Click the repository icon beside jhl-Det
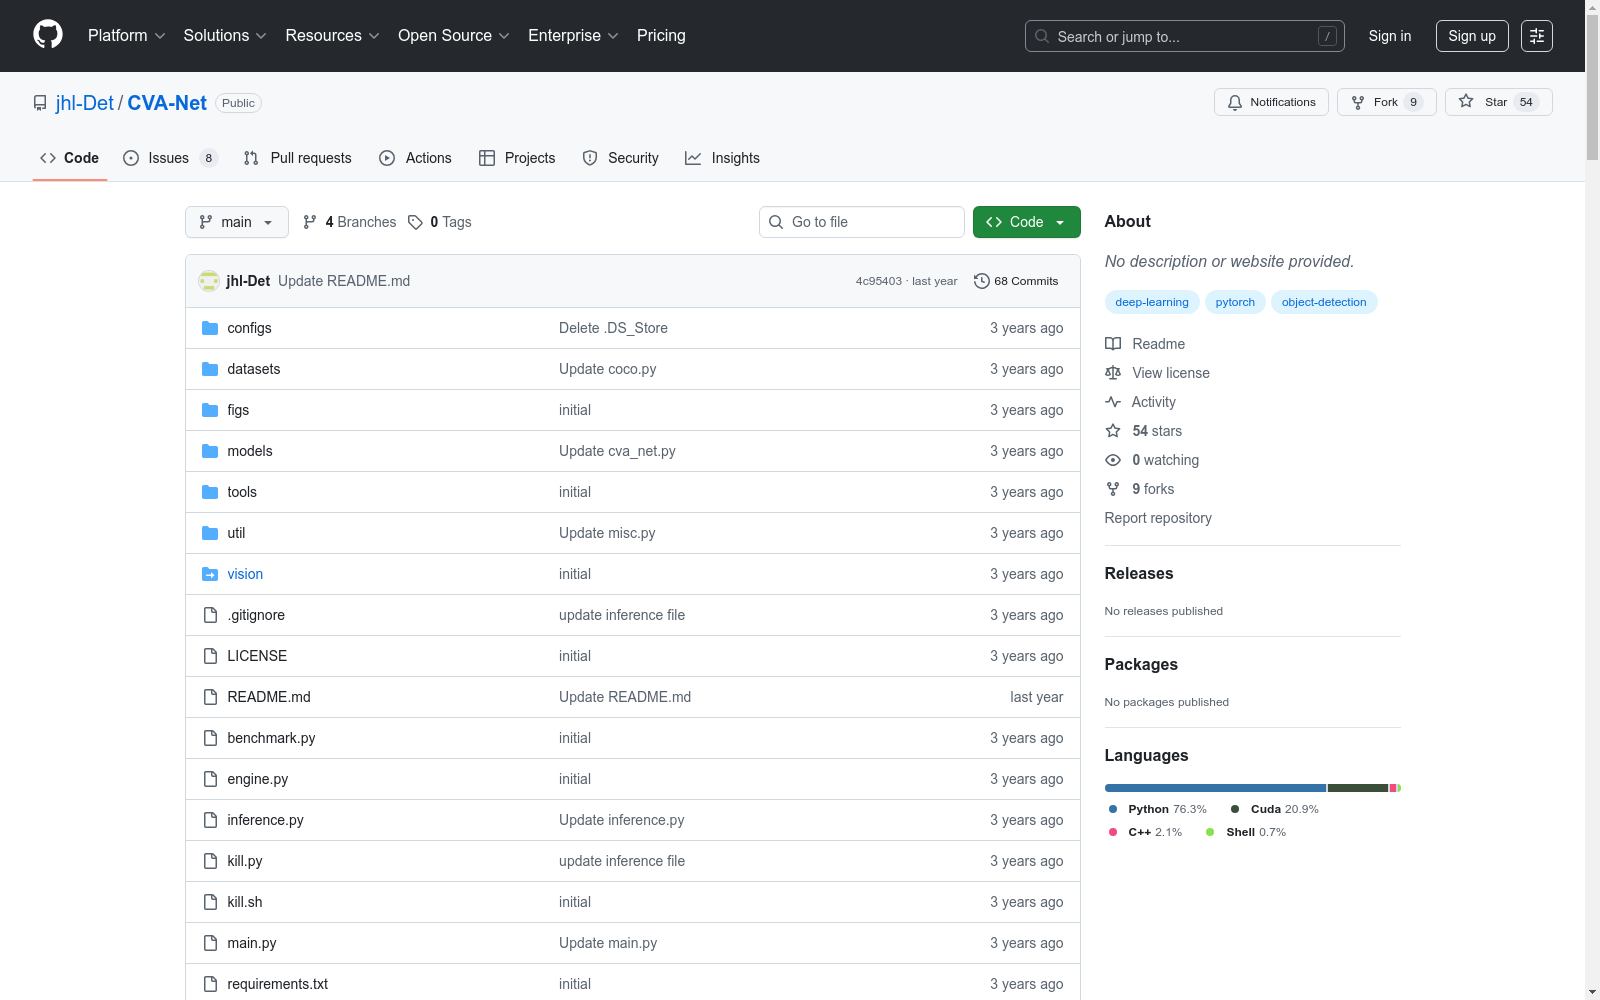 click(40, 103)
